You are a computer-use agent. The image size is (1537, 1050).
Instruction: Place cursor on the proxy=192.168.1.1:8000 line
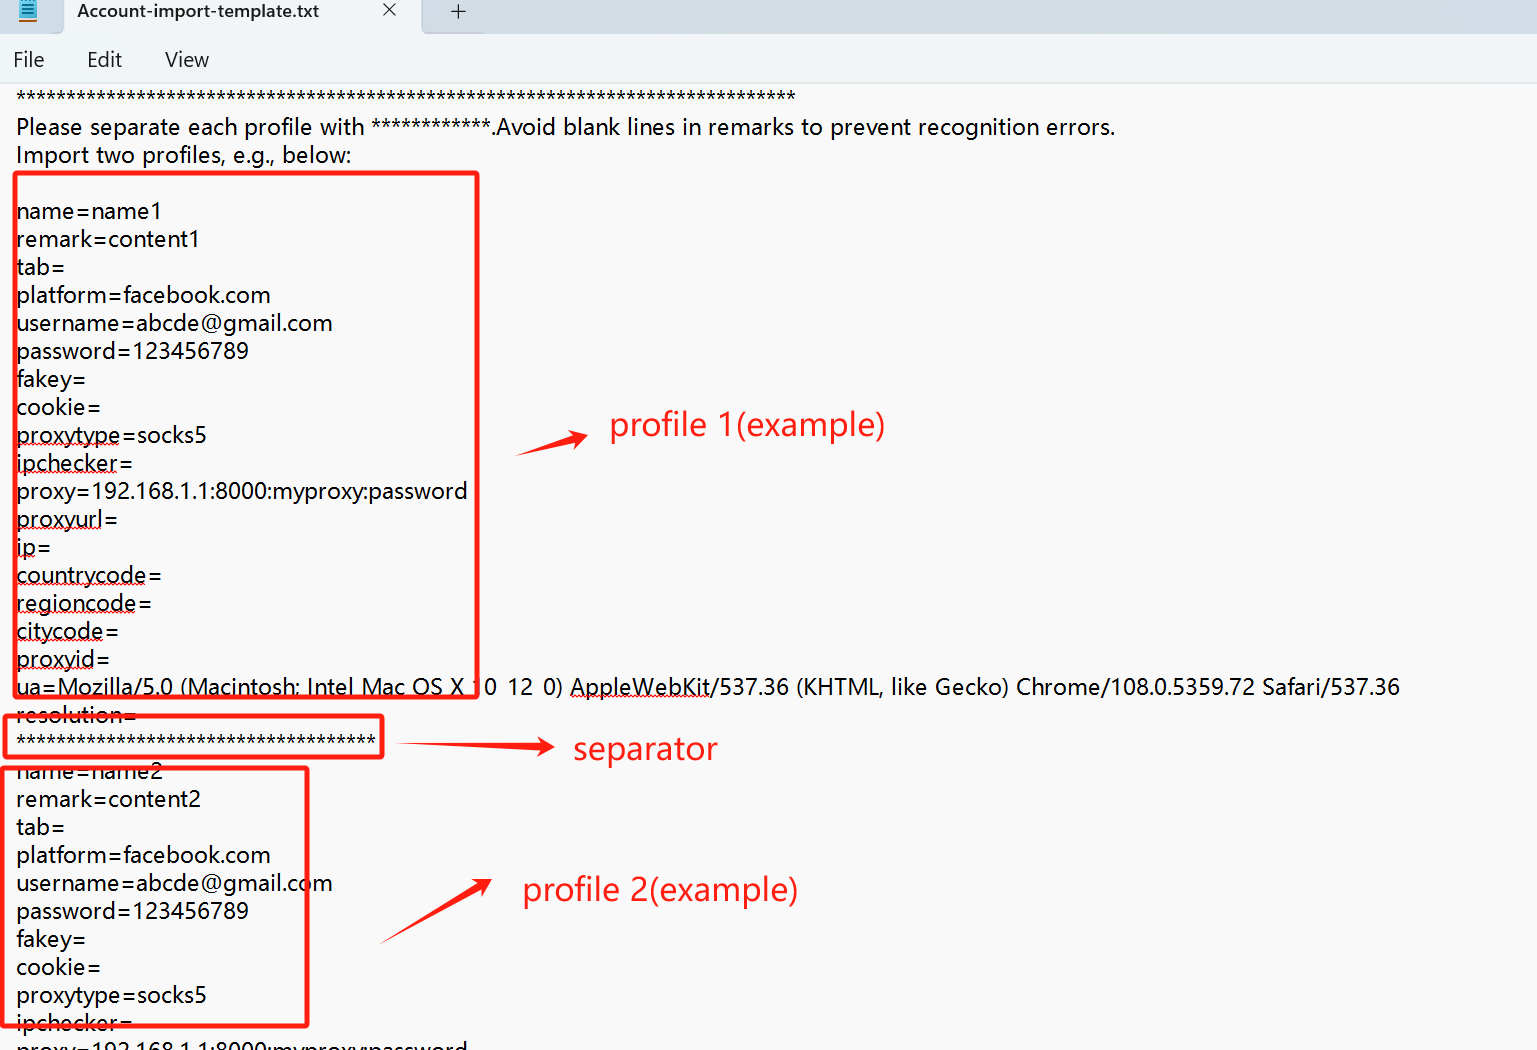(x=241, y=491)
